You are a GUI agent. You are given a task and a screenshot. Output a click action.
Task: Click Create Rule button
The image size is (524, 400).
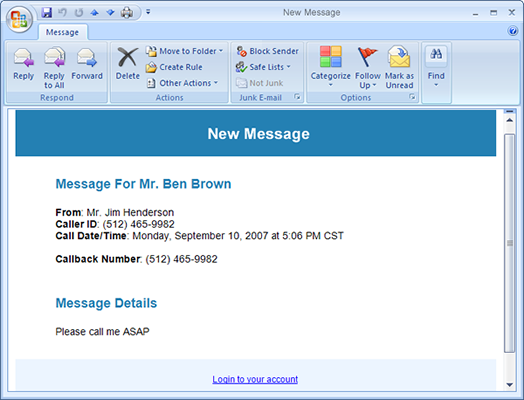tap(174, 67)
